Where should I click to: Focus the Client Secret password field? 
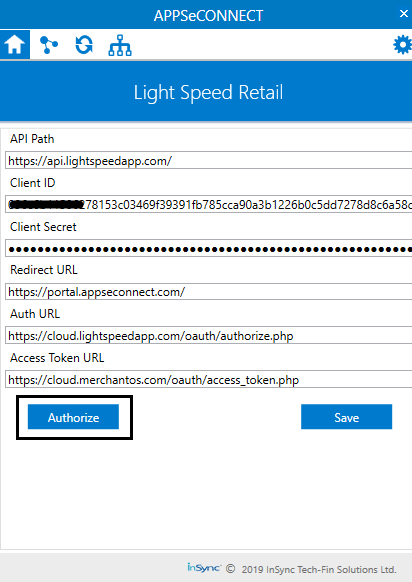tap(209, 248)
